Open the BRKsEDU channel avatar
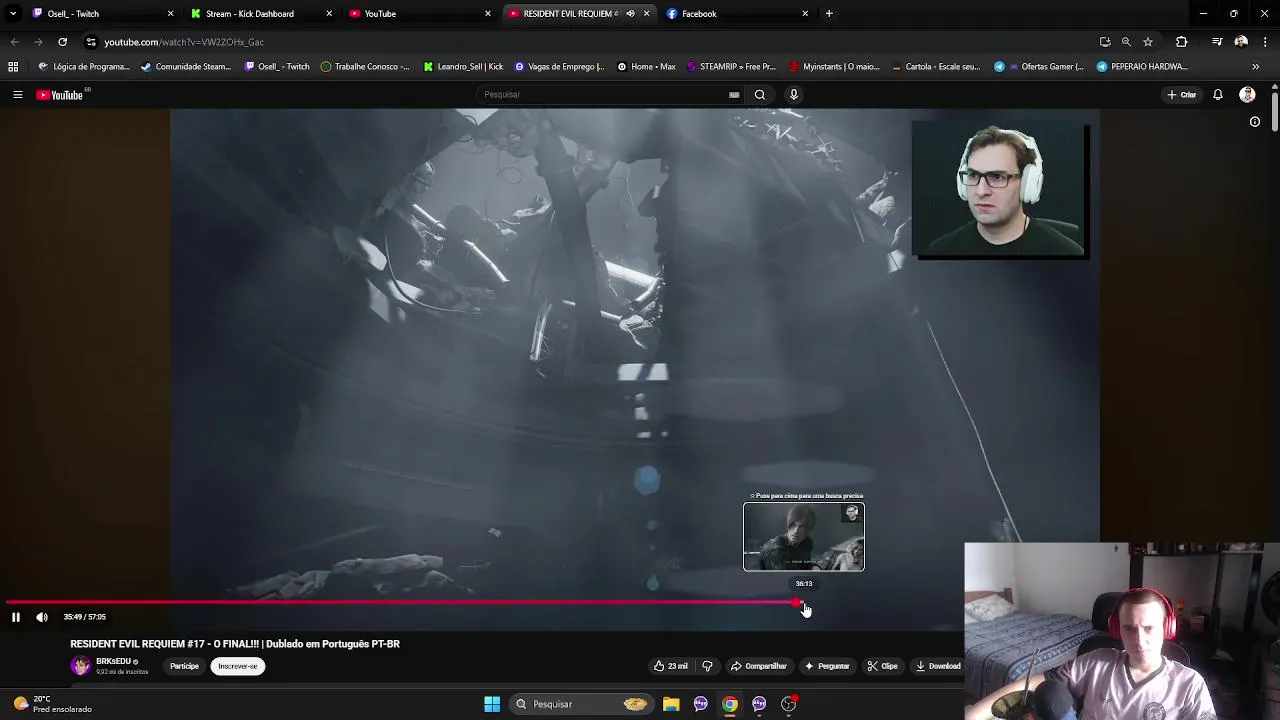1280x720 pixels. pos(80,666)
